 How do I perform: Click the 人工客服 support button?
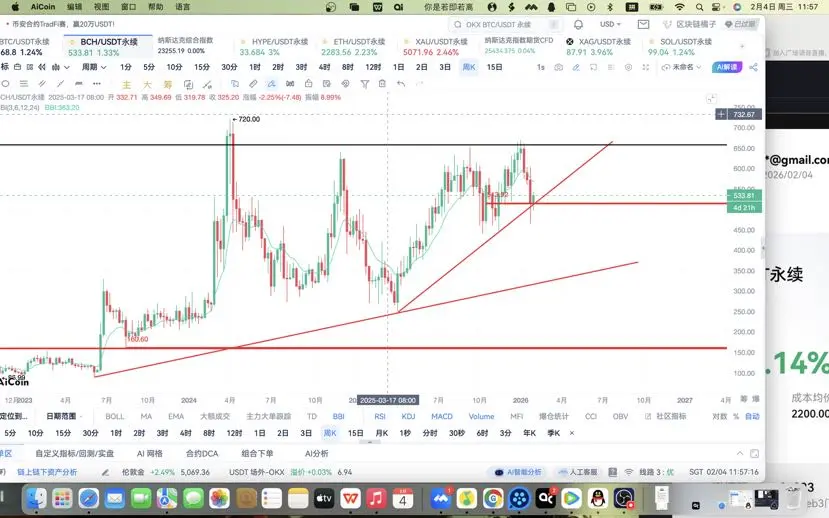tap(578, 472)
